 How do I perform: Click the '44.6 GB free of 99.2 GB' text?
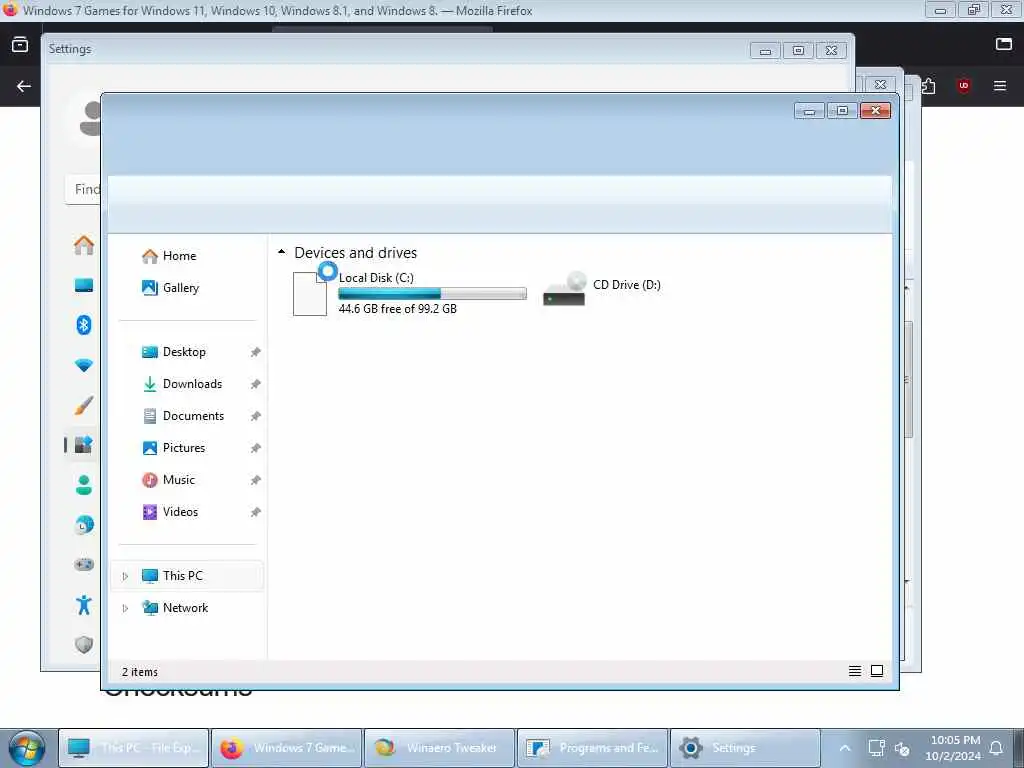point(398,309)
